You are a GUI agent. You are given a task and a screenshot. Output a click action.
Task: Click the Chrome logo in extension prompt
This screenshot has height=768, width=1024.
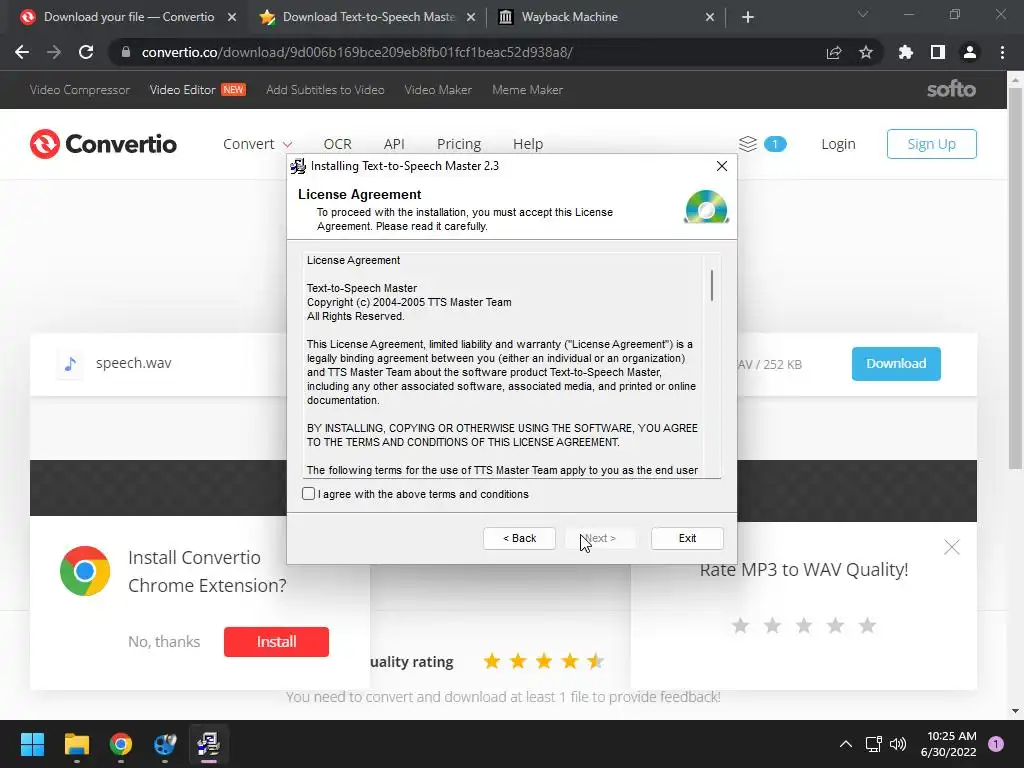click(x=85, y=571)
